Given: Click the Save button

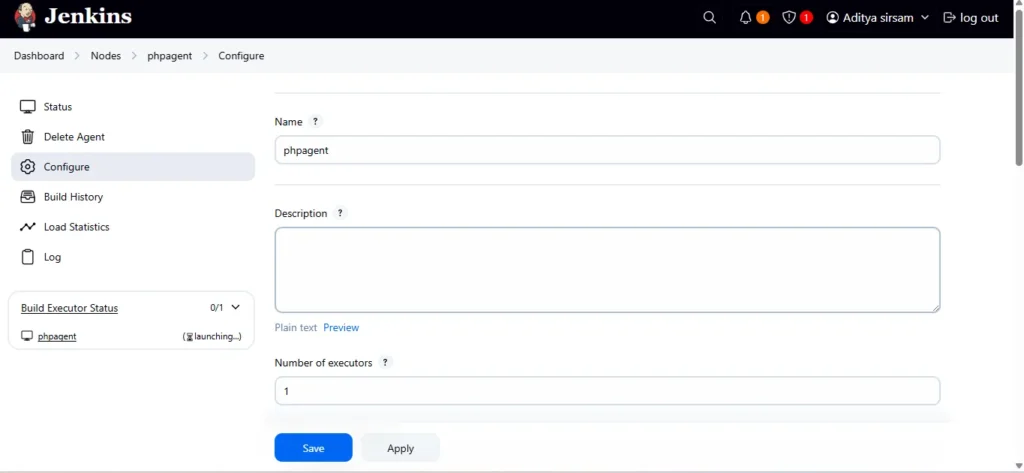Looking at the screenshot, I should pos(313,448).
